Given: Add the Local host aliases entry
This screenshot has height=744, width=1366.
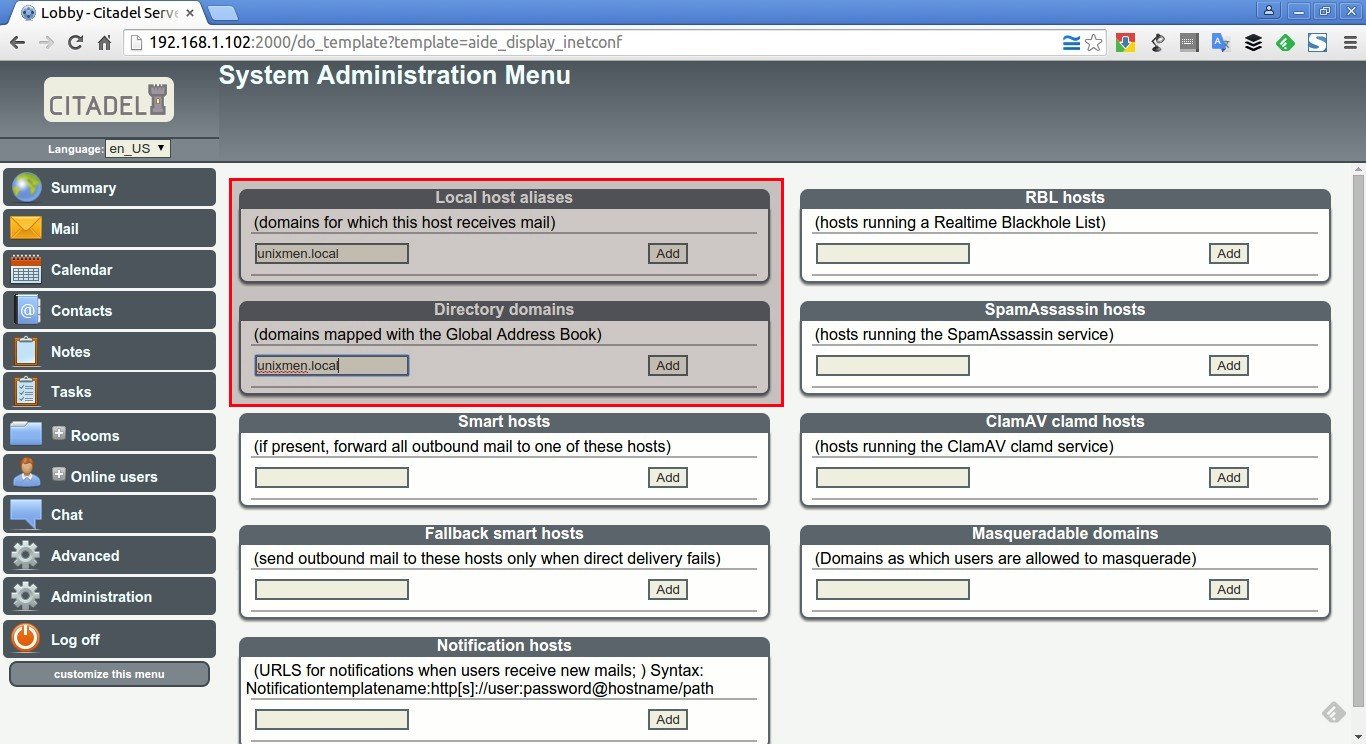Looking at the screenshot, I should click(x=668, y=253).
